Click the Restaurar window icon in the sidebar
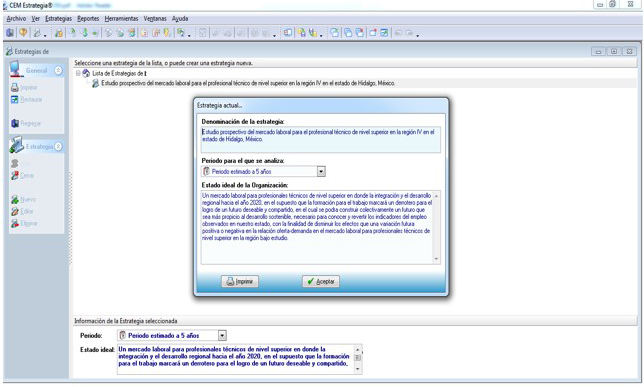This screenshot has width=644, height=387. click(14, 99)
